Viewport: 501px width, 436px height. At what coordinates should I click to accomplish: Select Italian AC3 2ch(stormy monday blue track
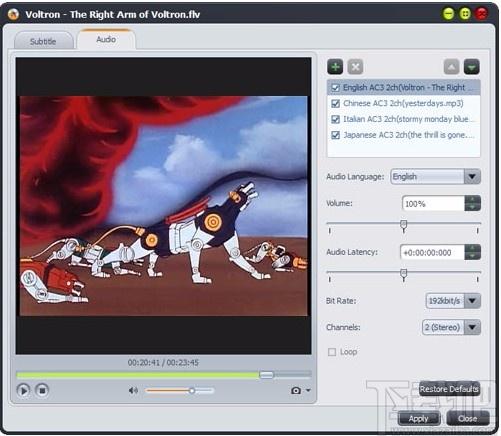(404, 119)
